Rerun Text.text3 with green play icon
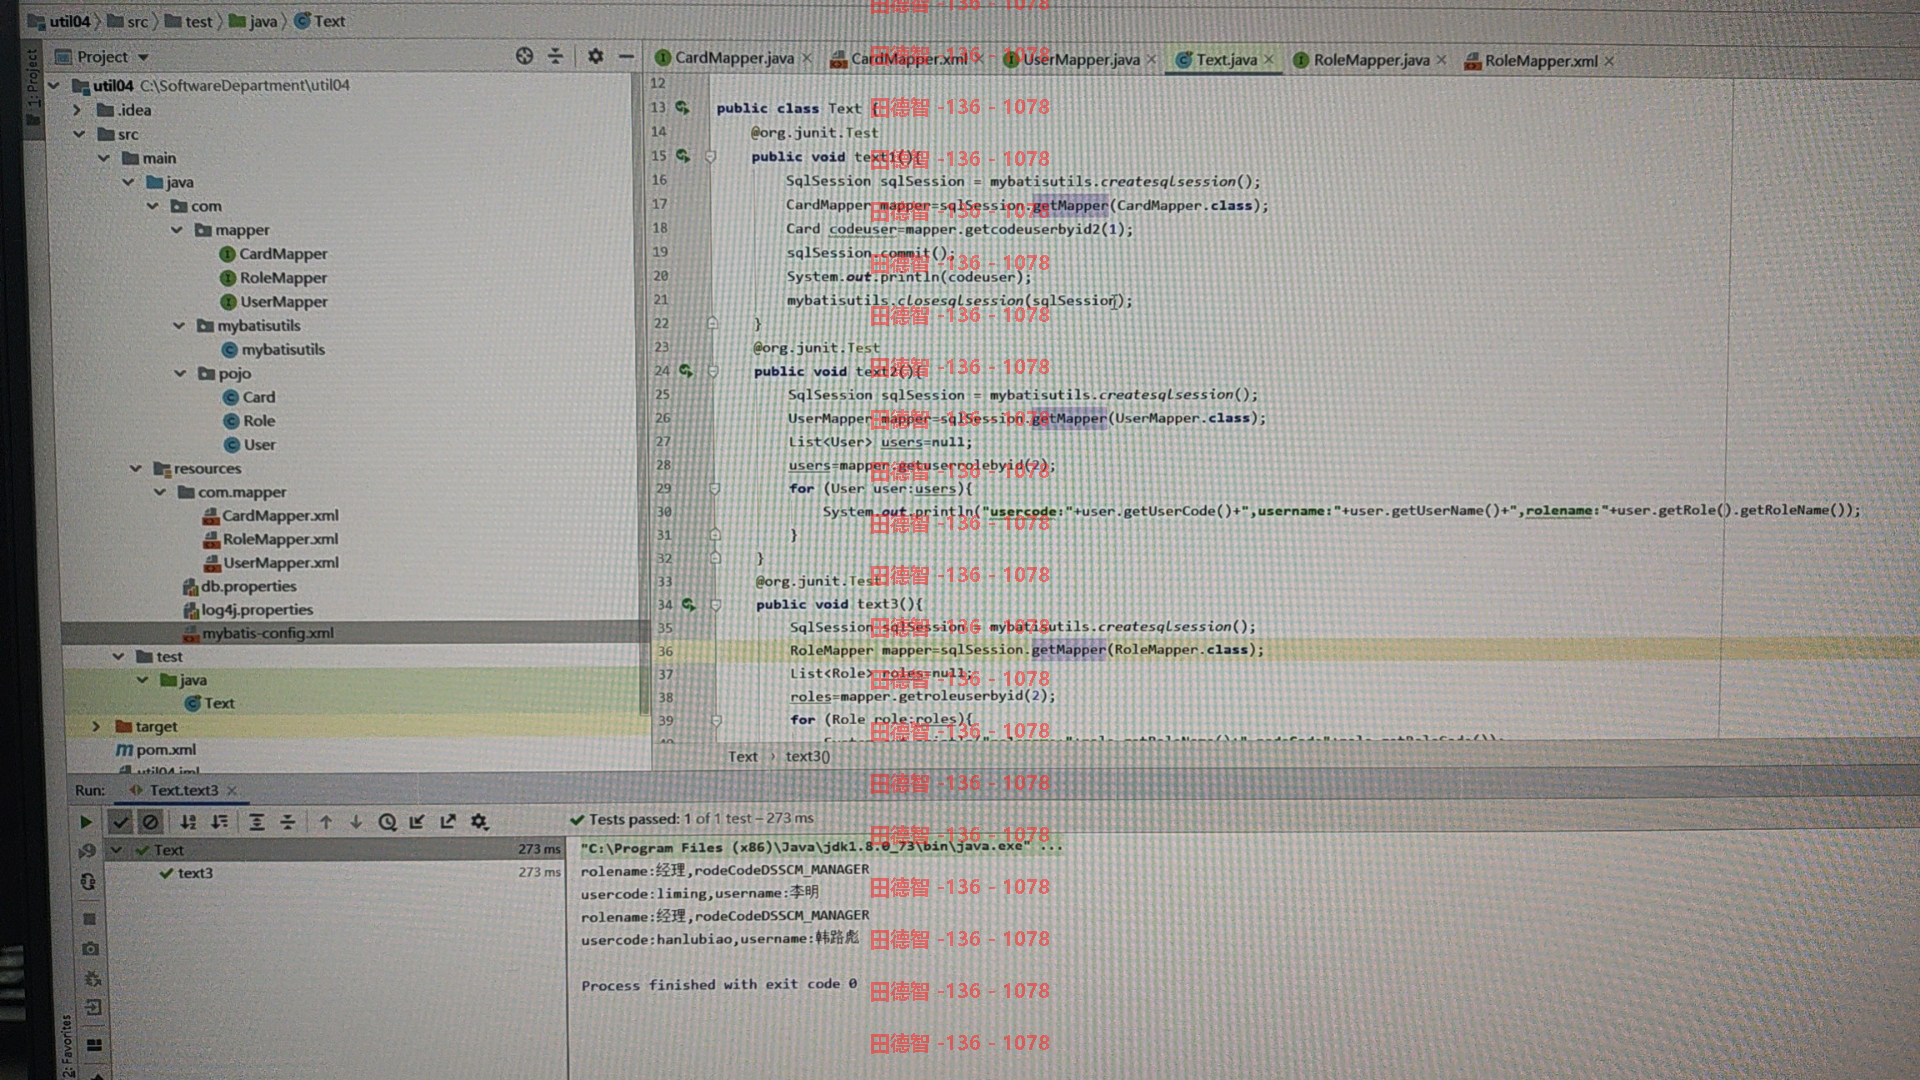The height and width of the screenshot is (1080, 1920). [86, 822]
